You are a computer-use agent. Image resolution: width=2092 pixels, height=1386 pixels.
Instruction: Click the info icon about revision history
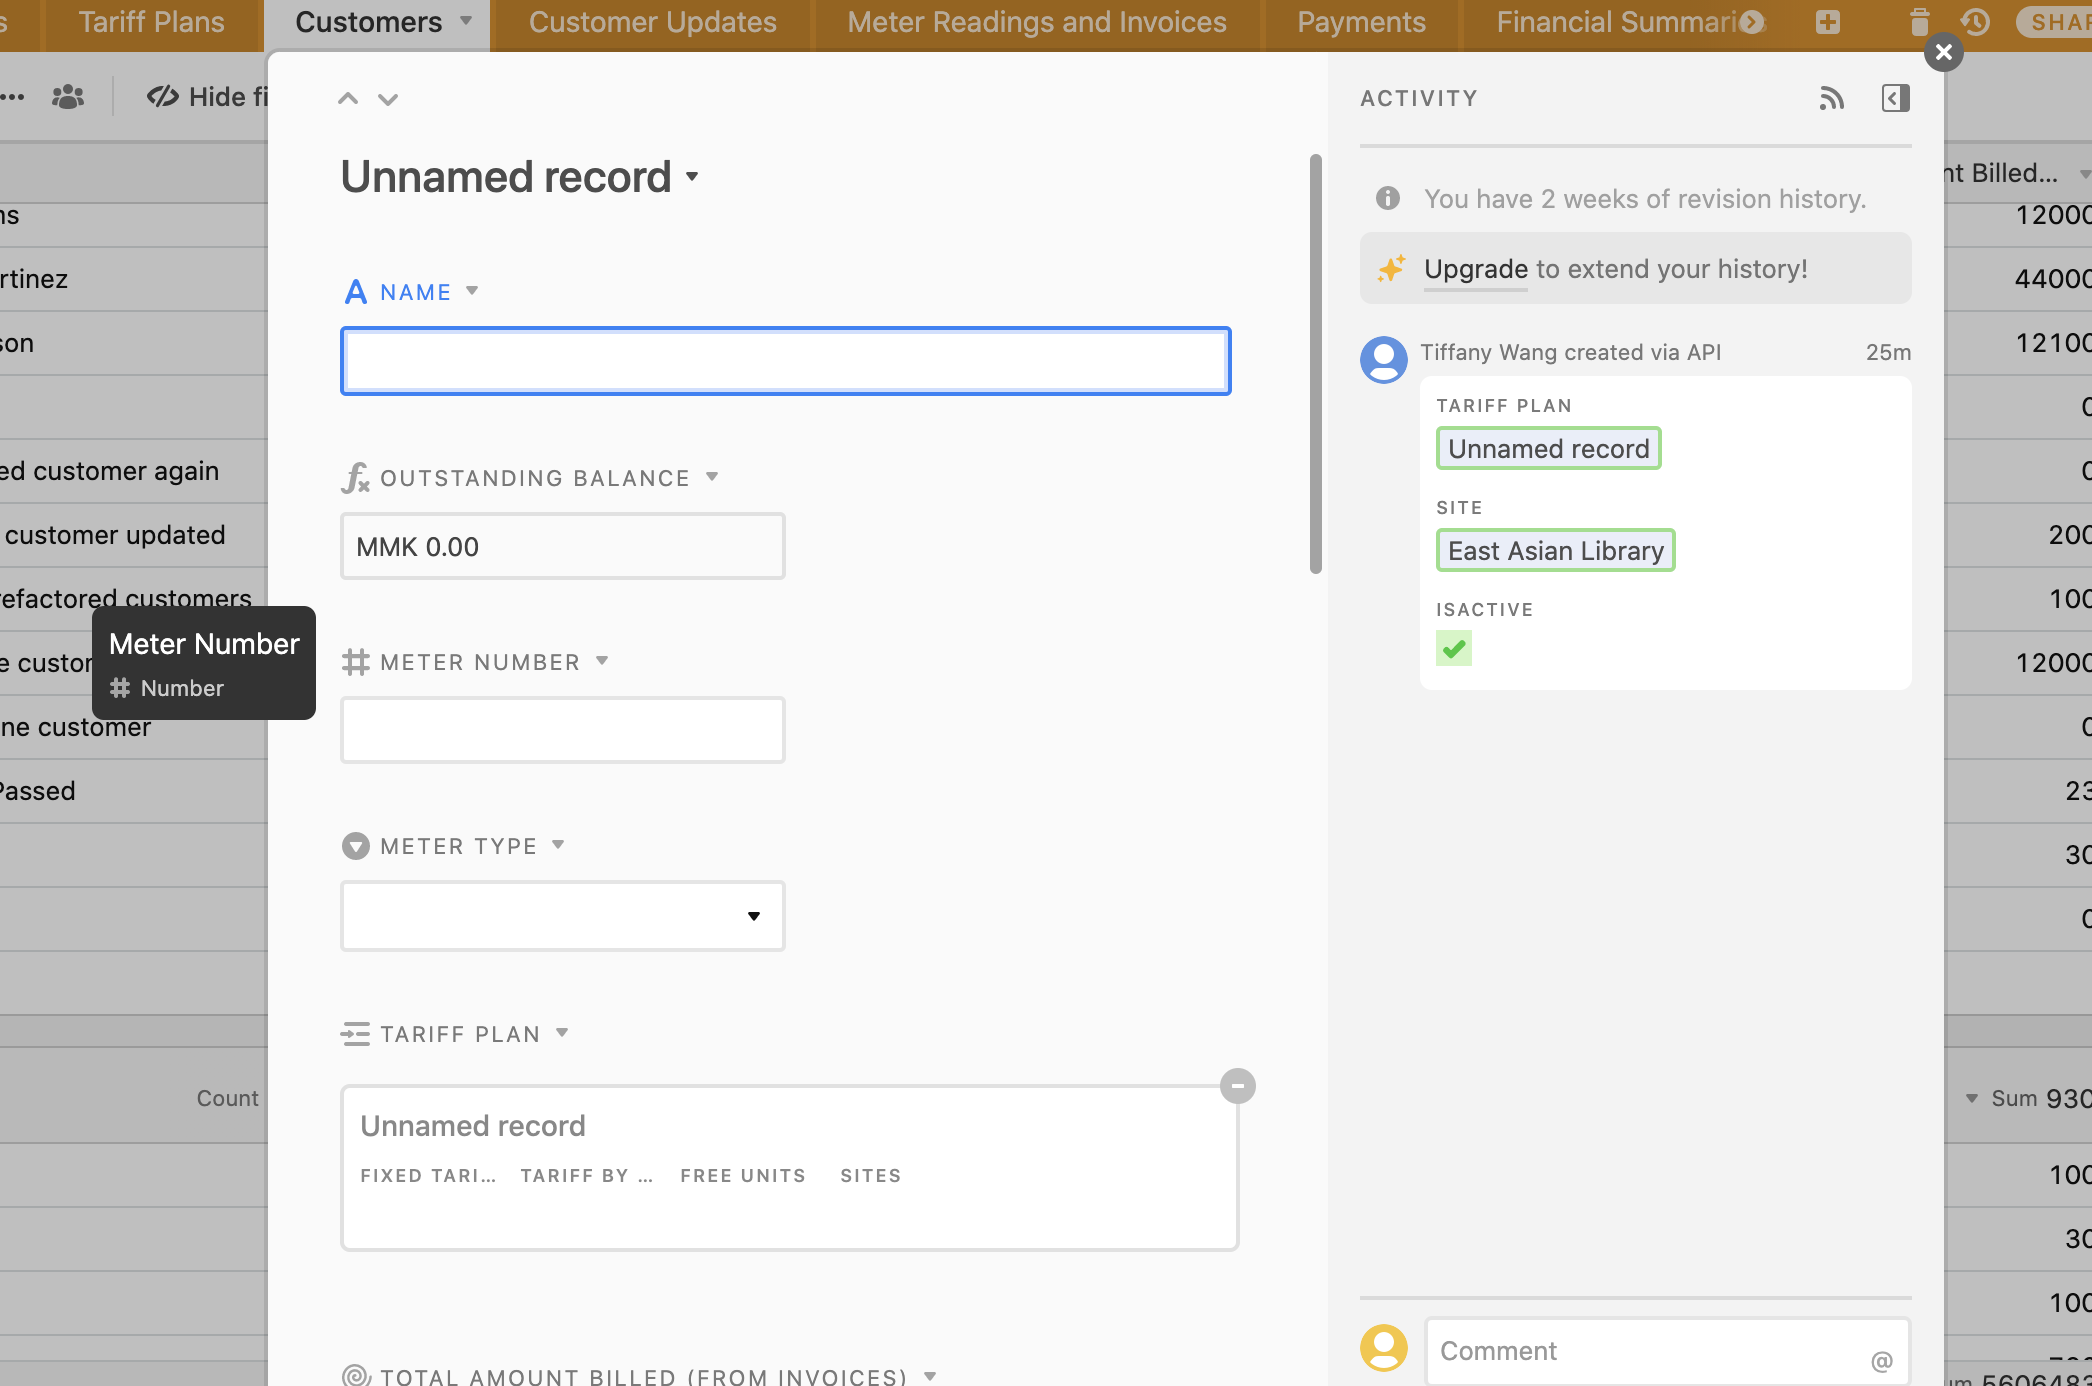[1386, 198]
